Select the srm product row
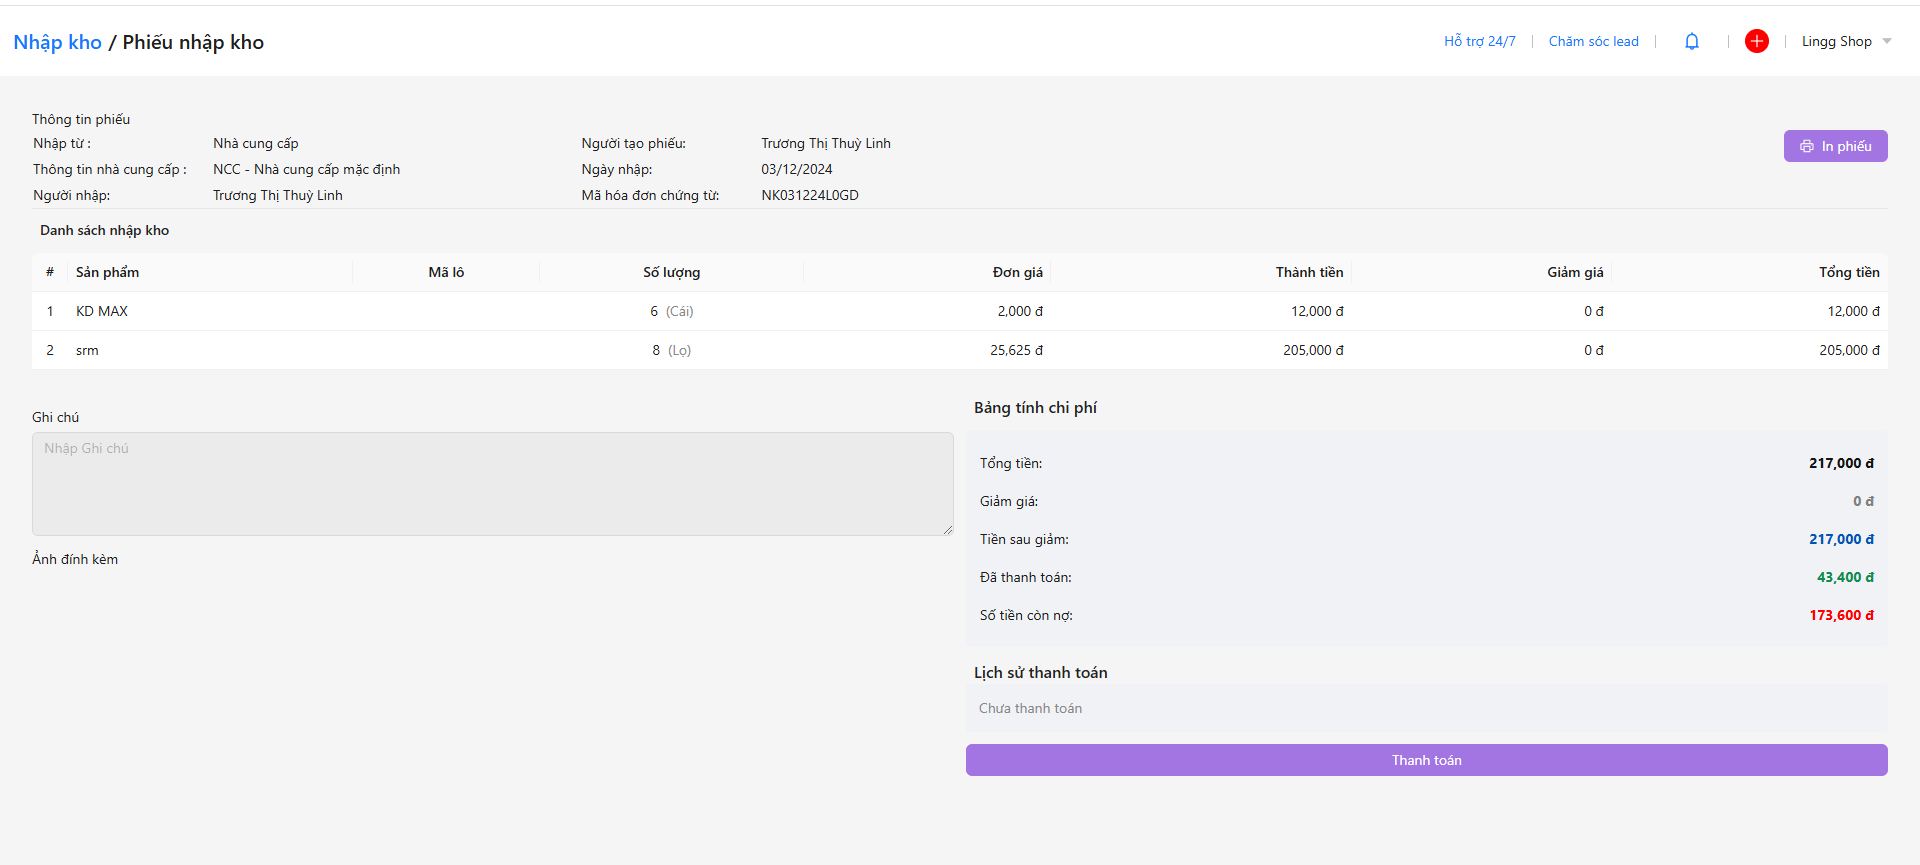This screenshot has width=1920, height=865. click(x=960, y=350)
